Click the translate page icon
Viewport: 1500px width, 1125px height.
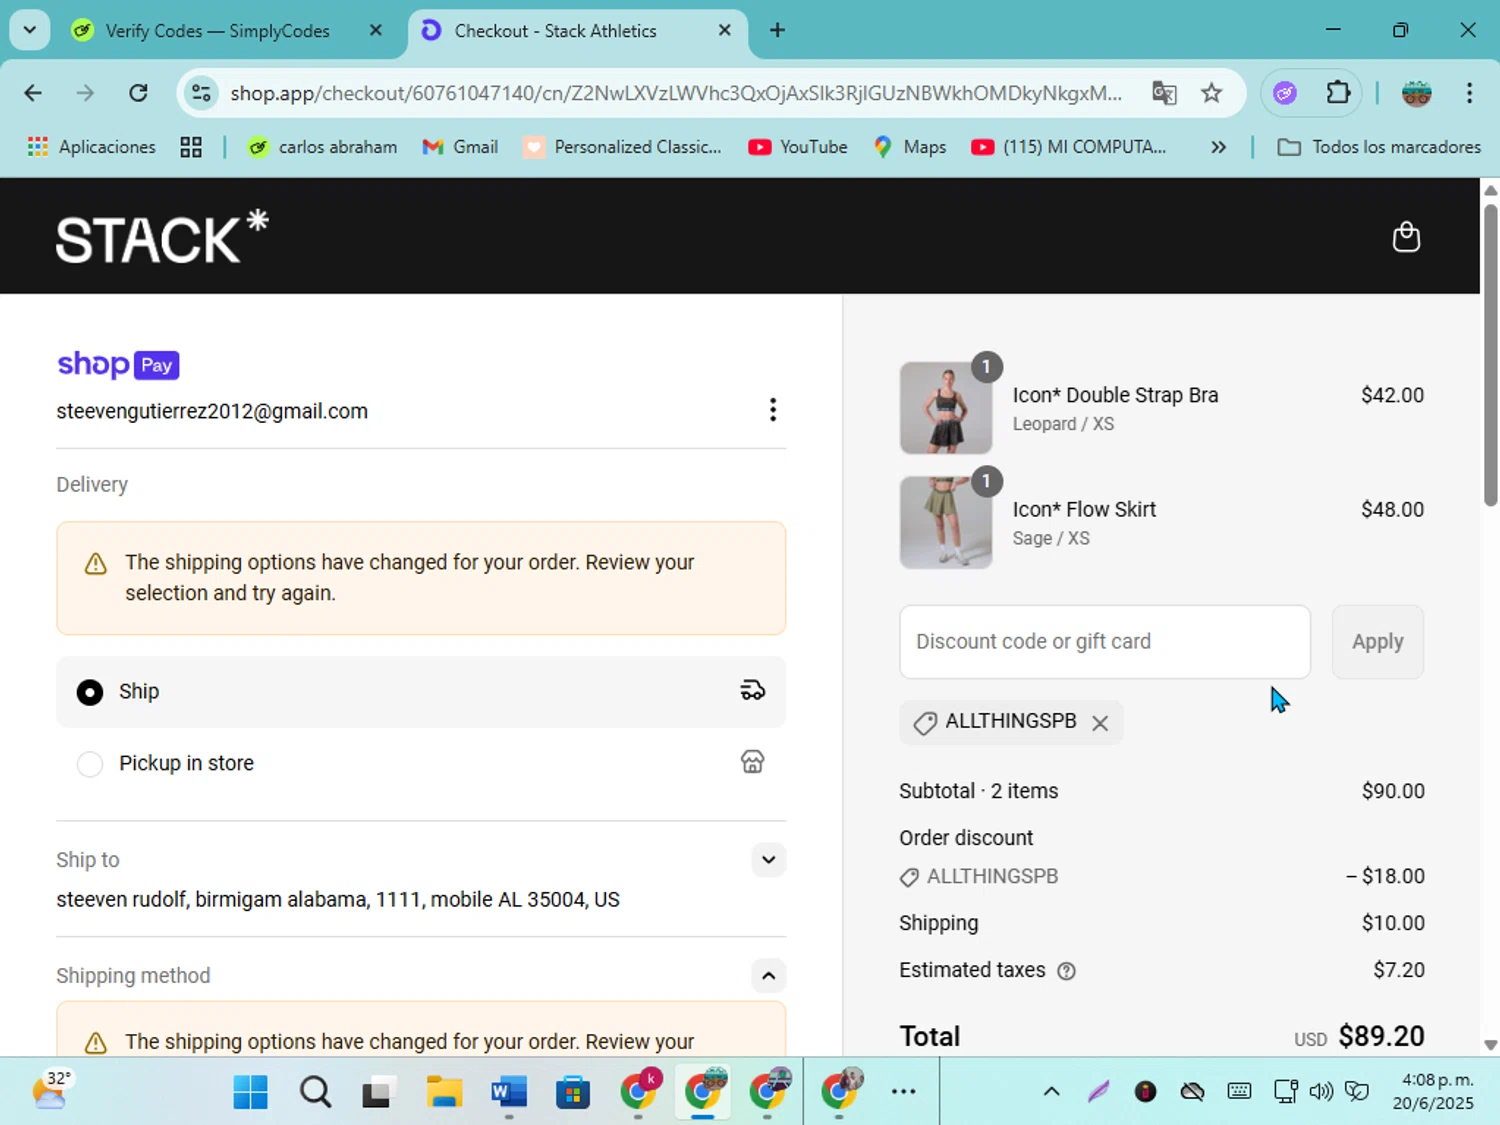tap(1164, 93)
